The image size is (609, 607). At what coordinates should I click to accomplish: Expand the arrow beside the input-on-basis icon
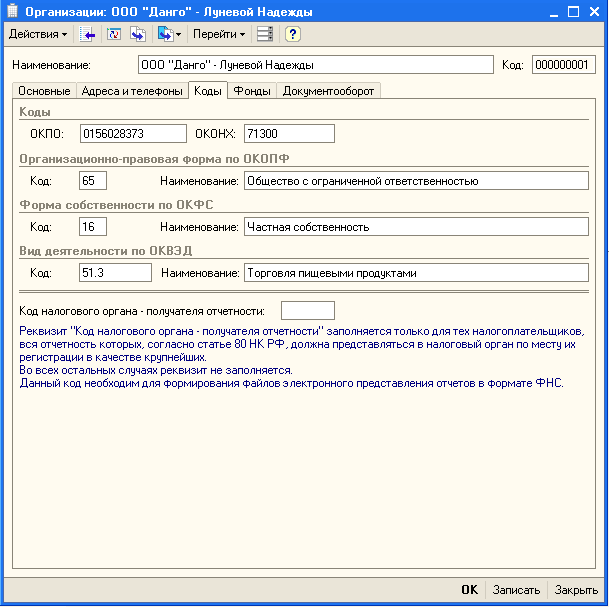pyautogui.click(x=178, y=34)
